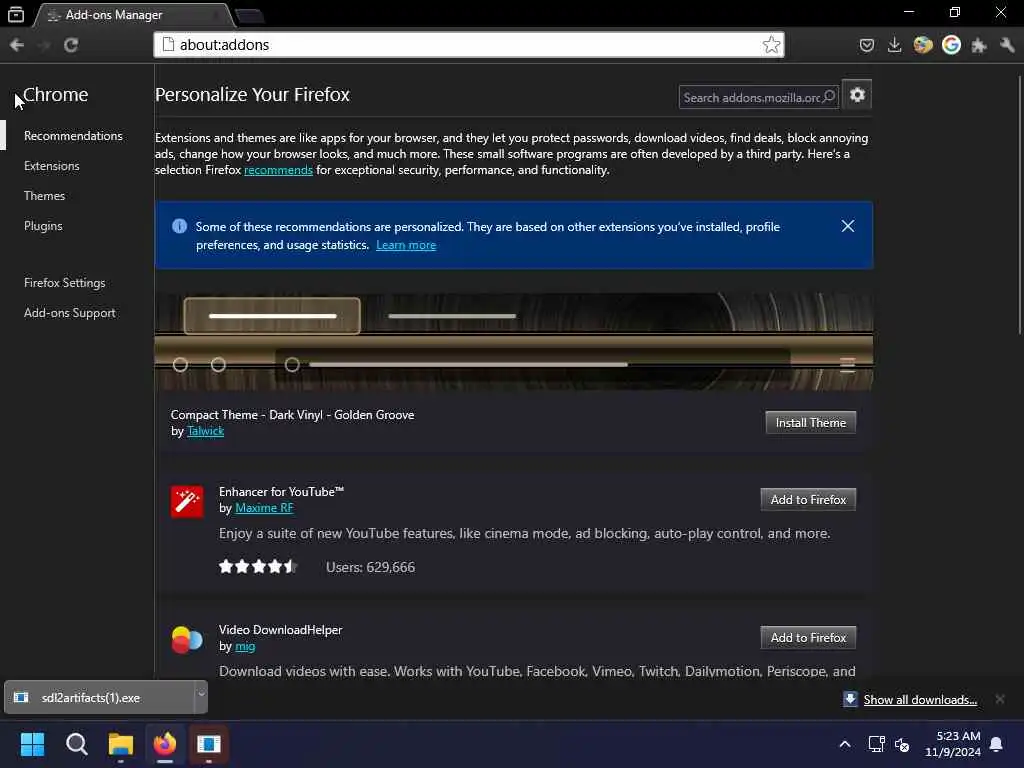Select the Plugins category
1024x768 pixels.
tap(43, 226)
